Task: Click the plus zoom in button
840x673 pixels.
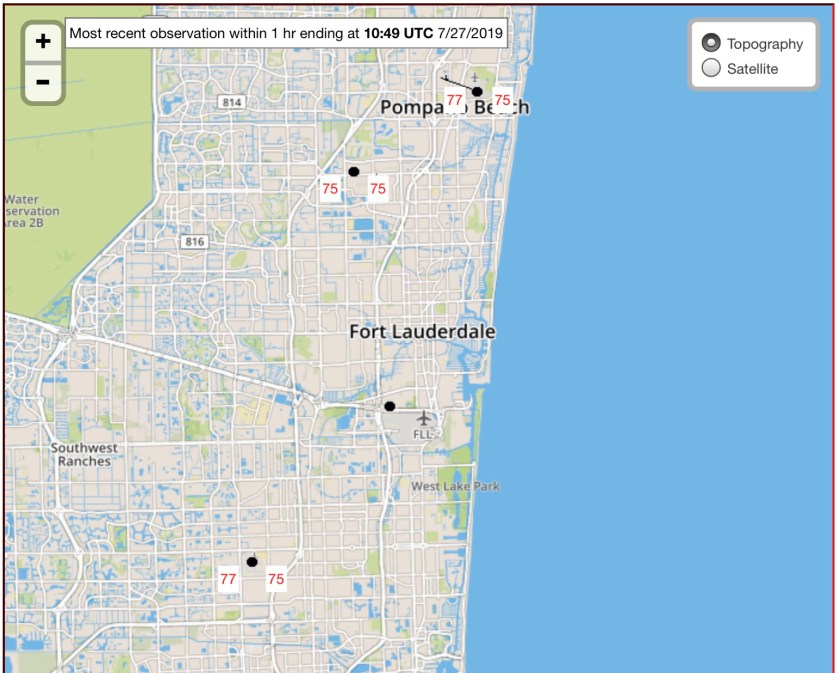Action: [x=43, y=41]
